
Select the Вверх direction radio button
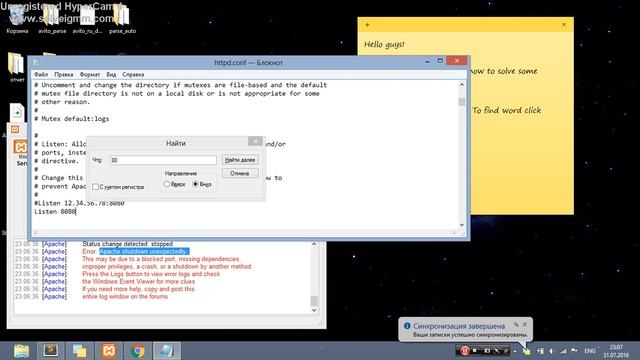(x=167, y=184)
